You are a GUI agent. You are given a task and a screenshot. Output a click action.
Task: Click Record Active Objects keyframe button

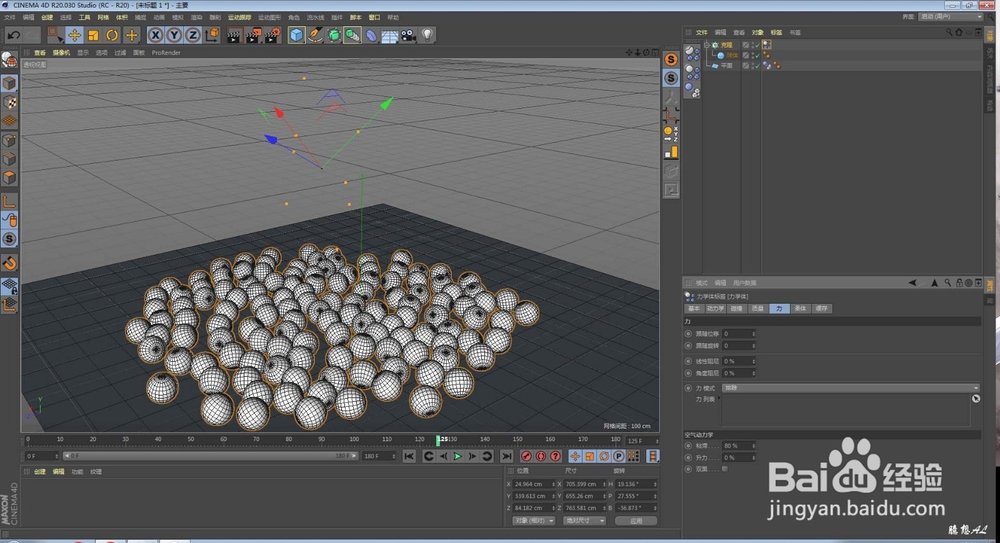coord(526,456)
